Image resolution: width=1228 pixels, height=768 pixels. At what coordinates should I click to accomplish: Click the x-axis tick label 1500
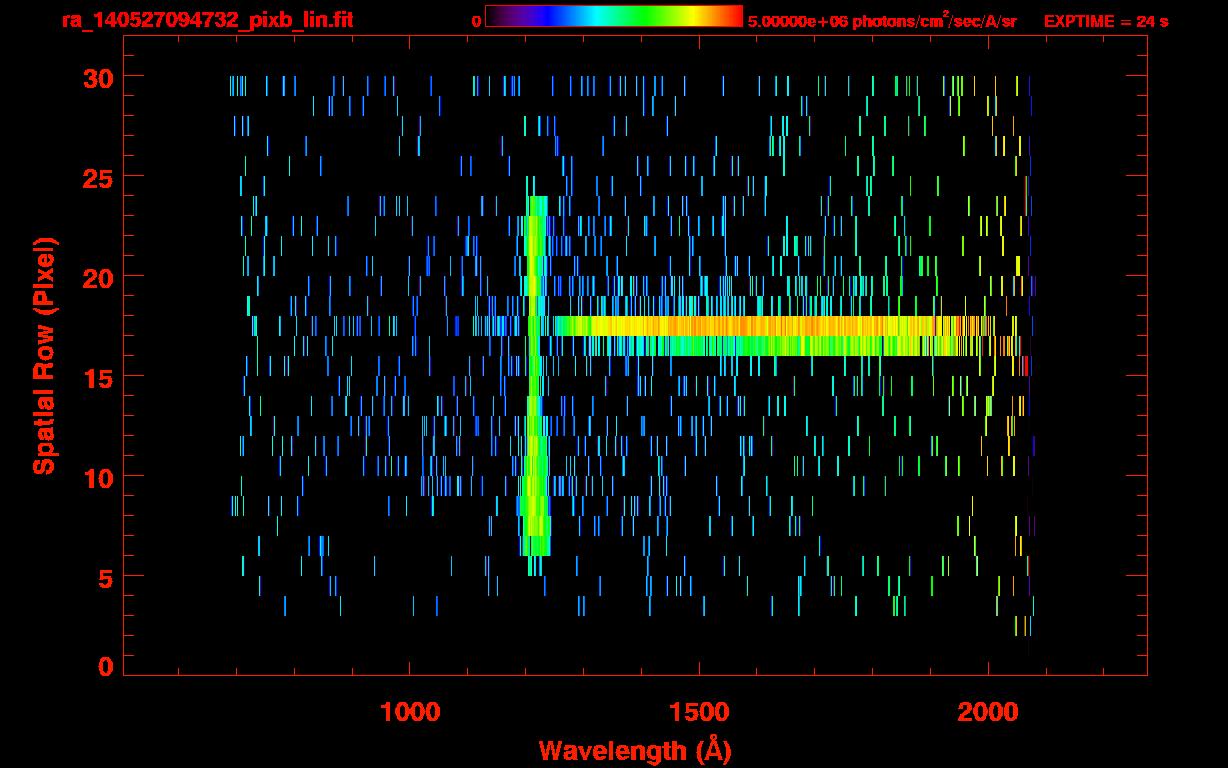[699, 712]
